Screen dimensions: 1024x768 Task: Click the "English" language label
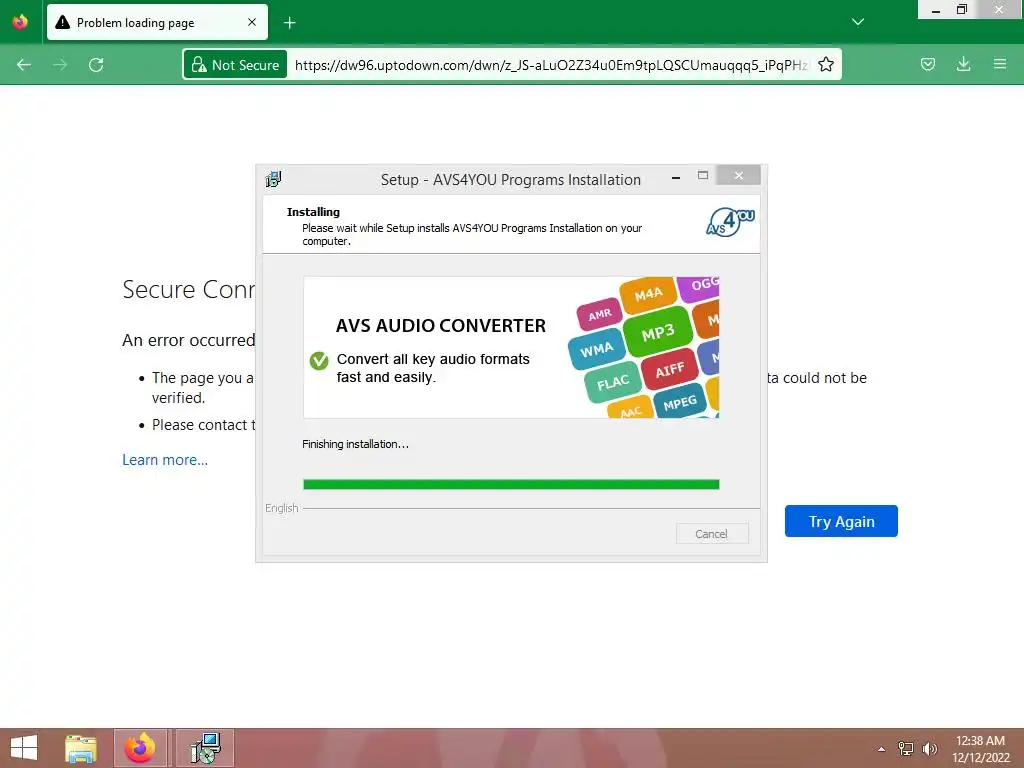click(281, 508)
